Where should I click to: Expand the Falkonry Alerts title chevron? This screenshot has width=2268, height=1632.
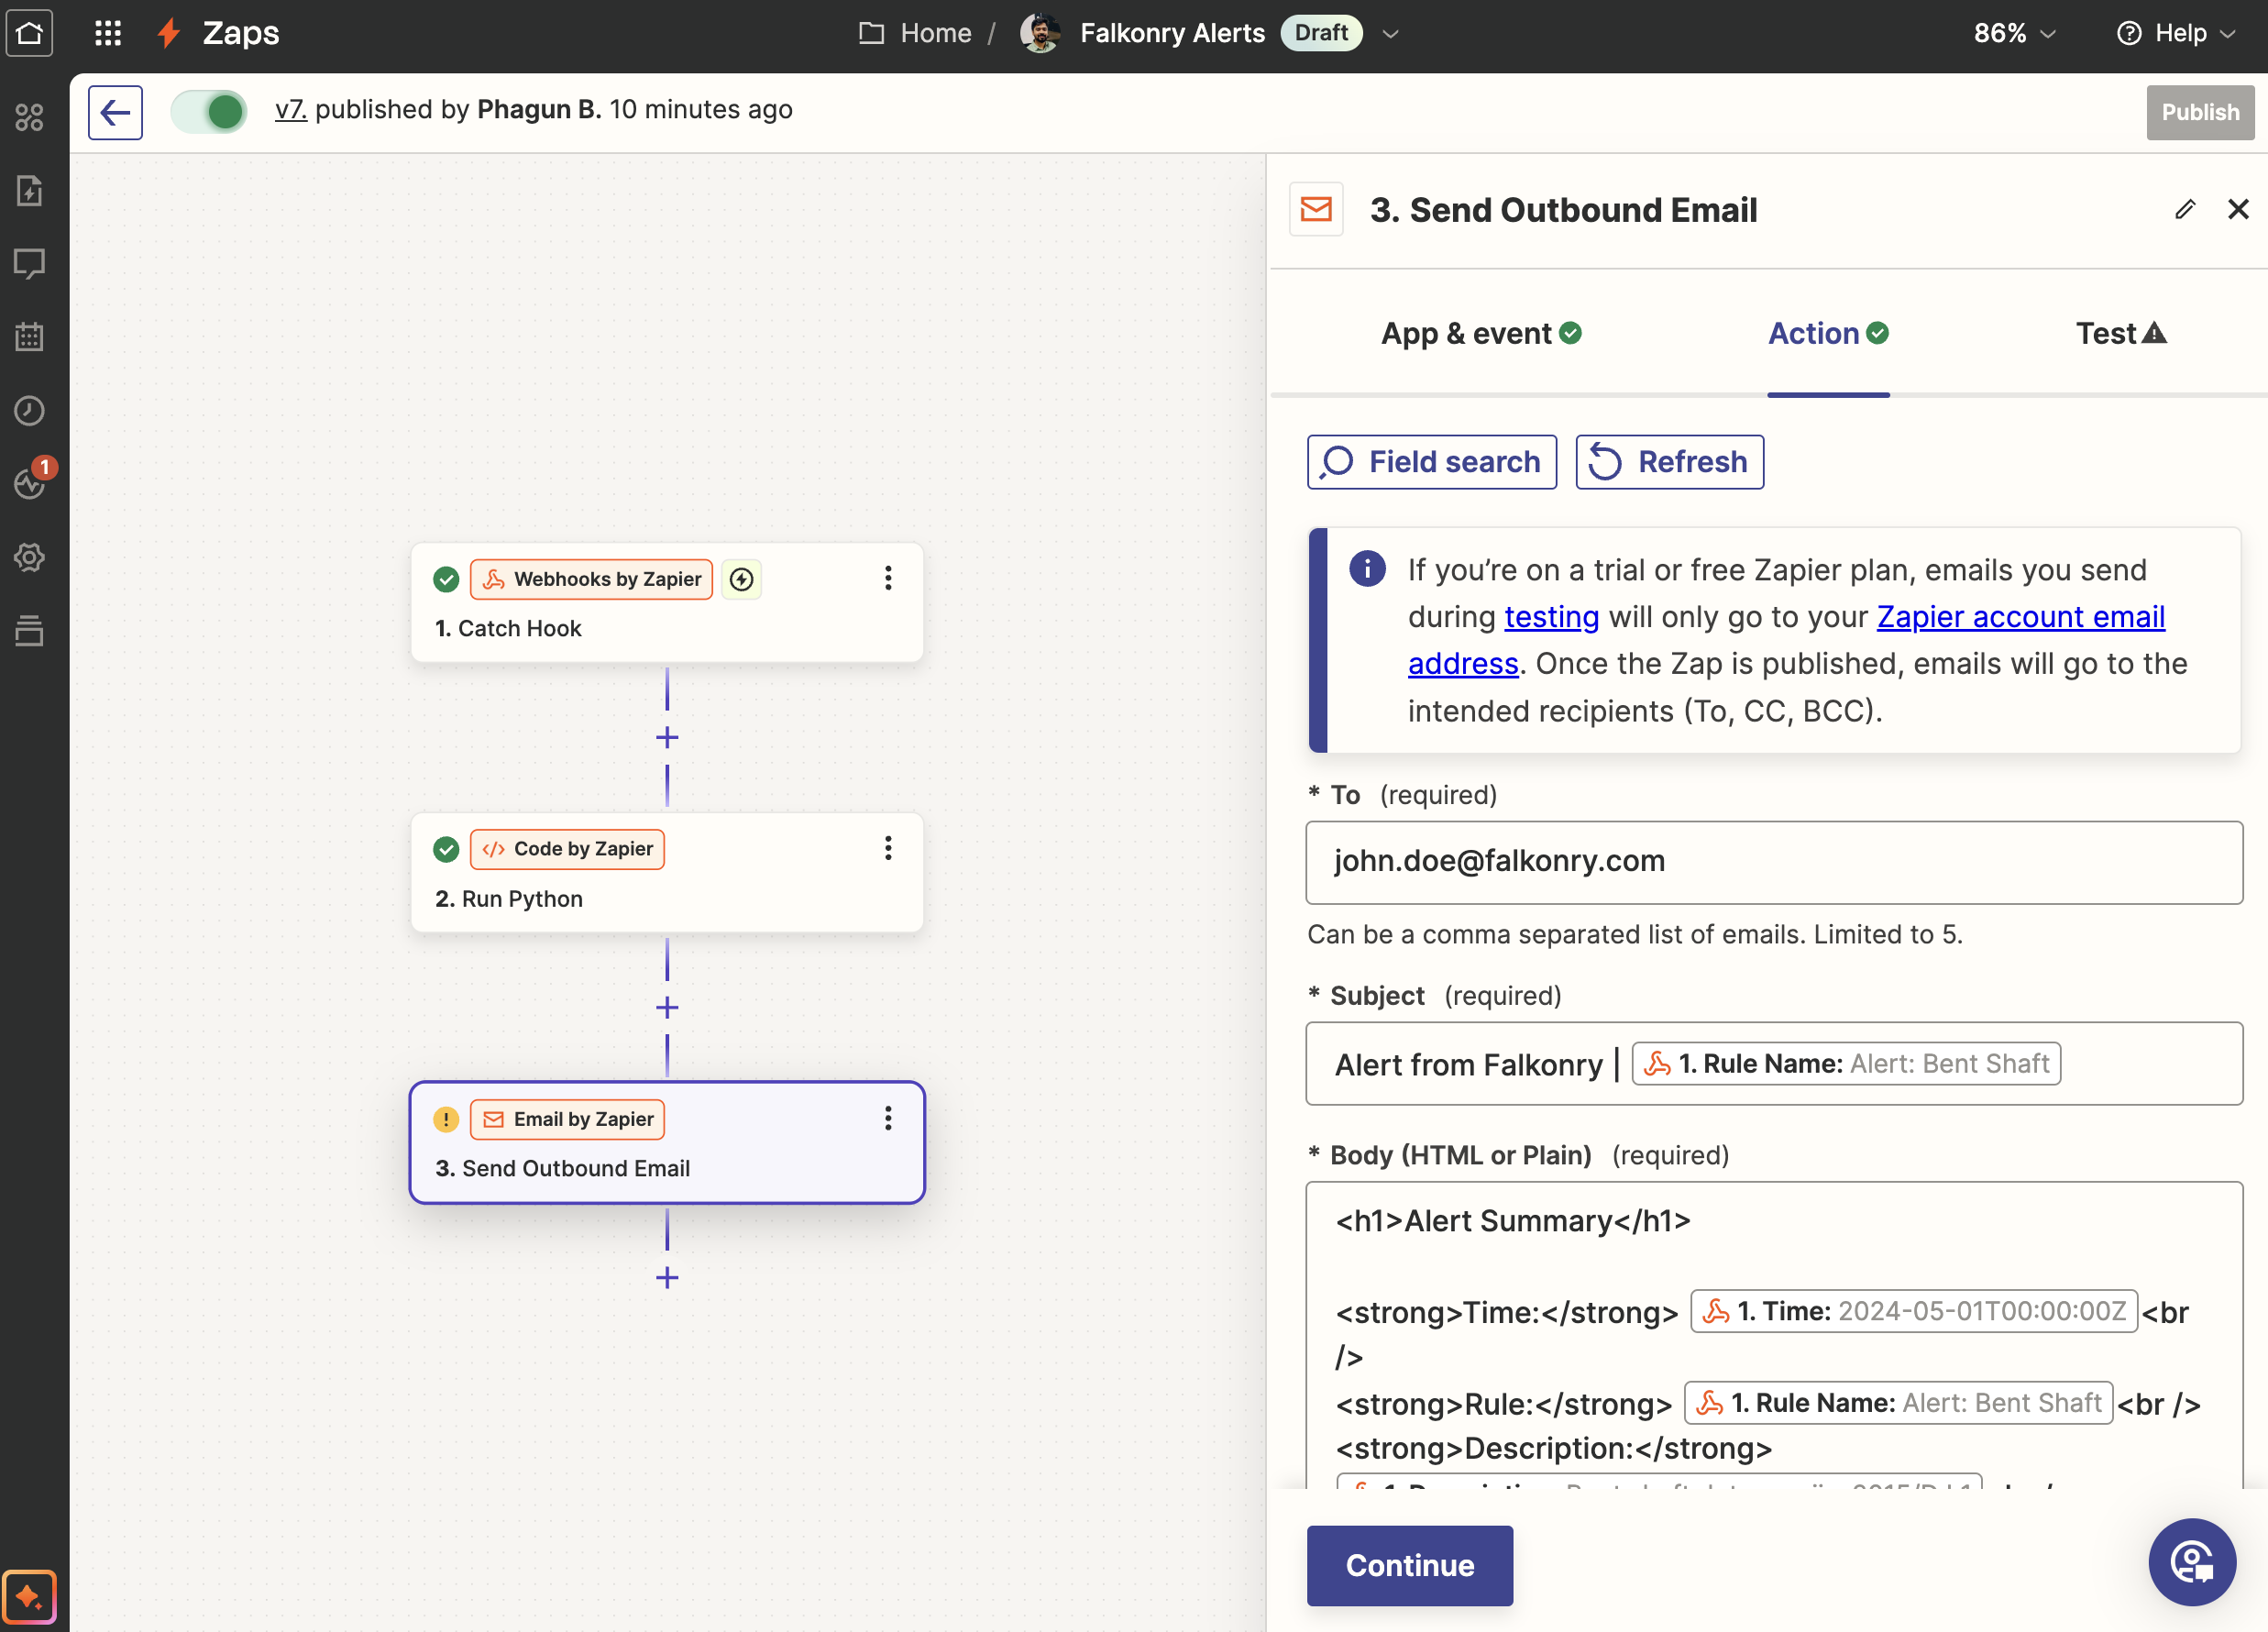click(1390, 33)
